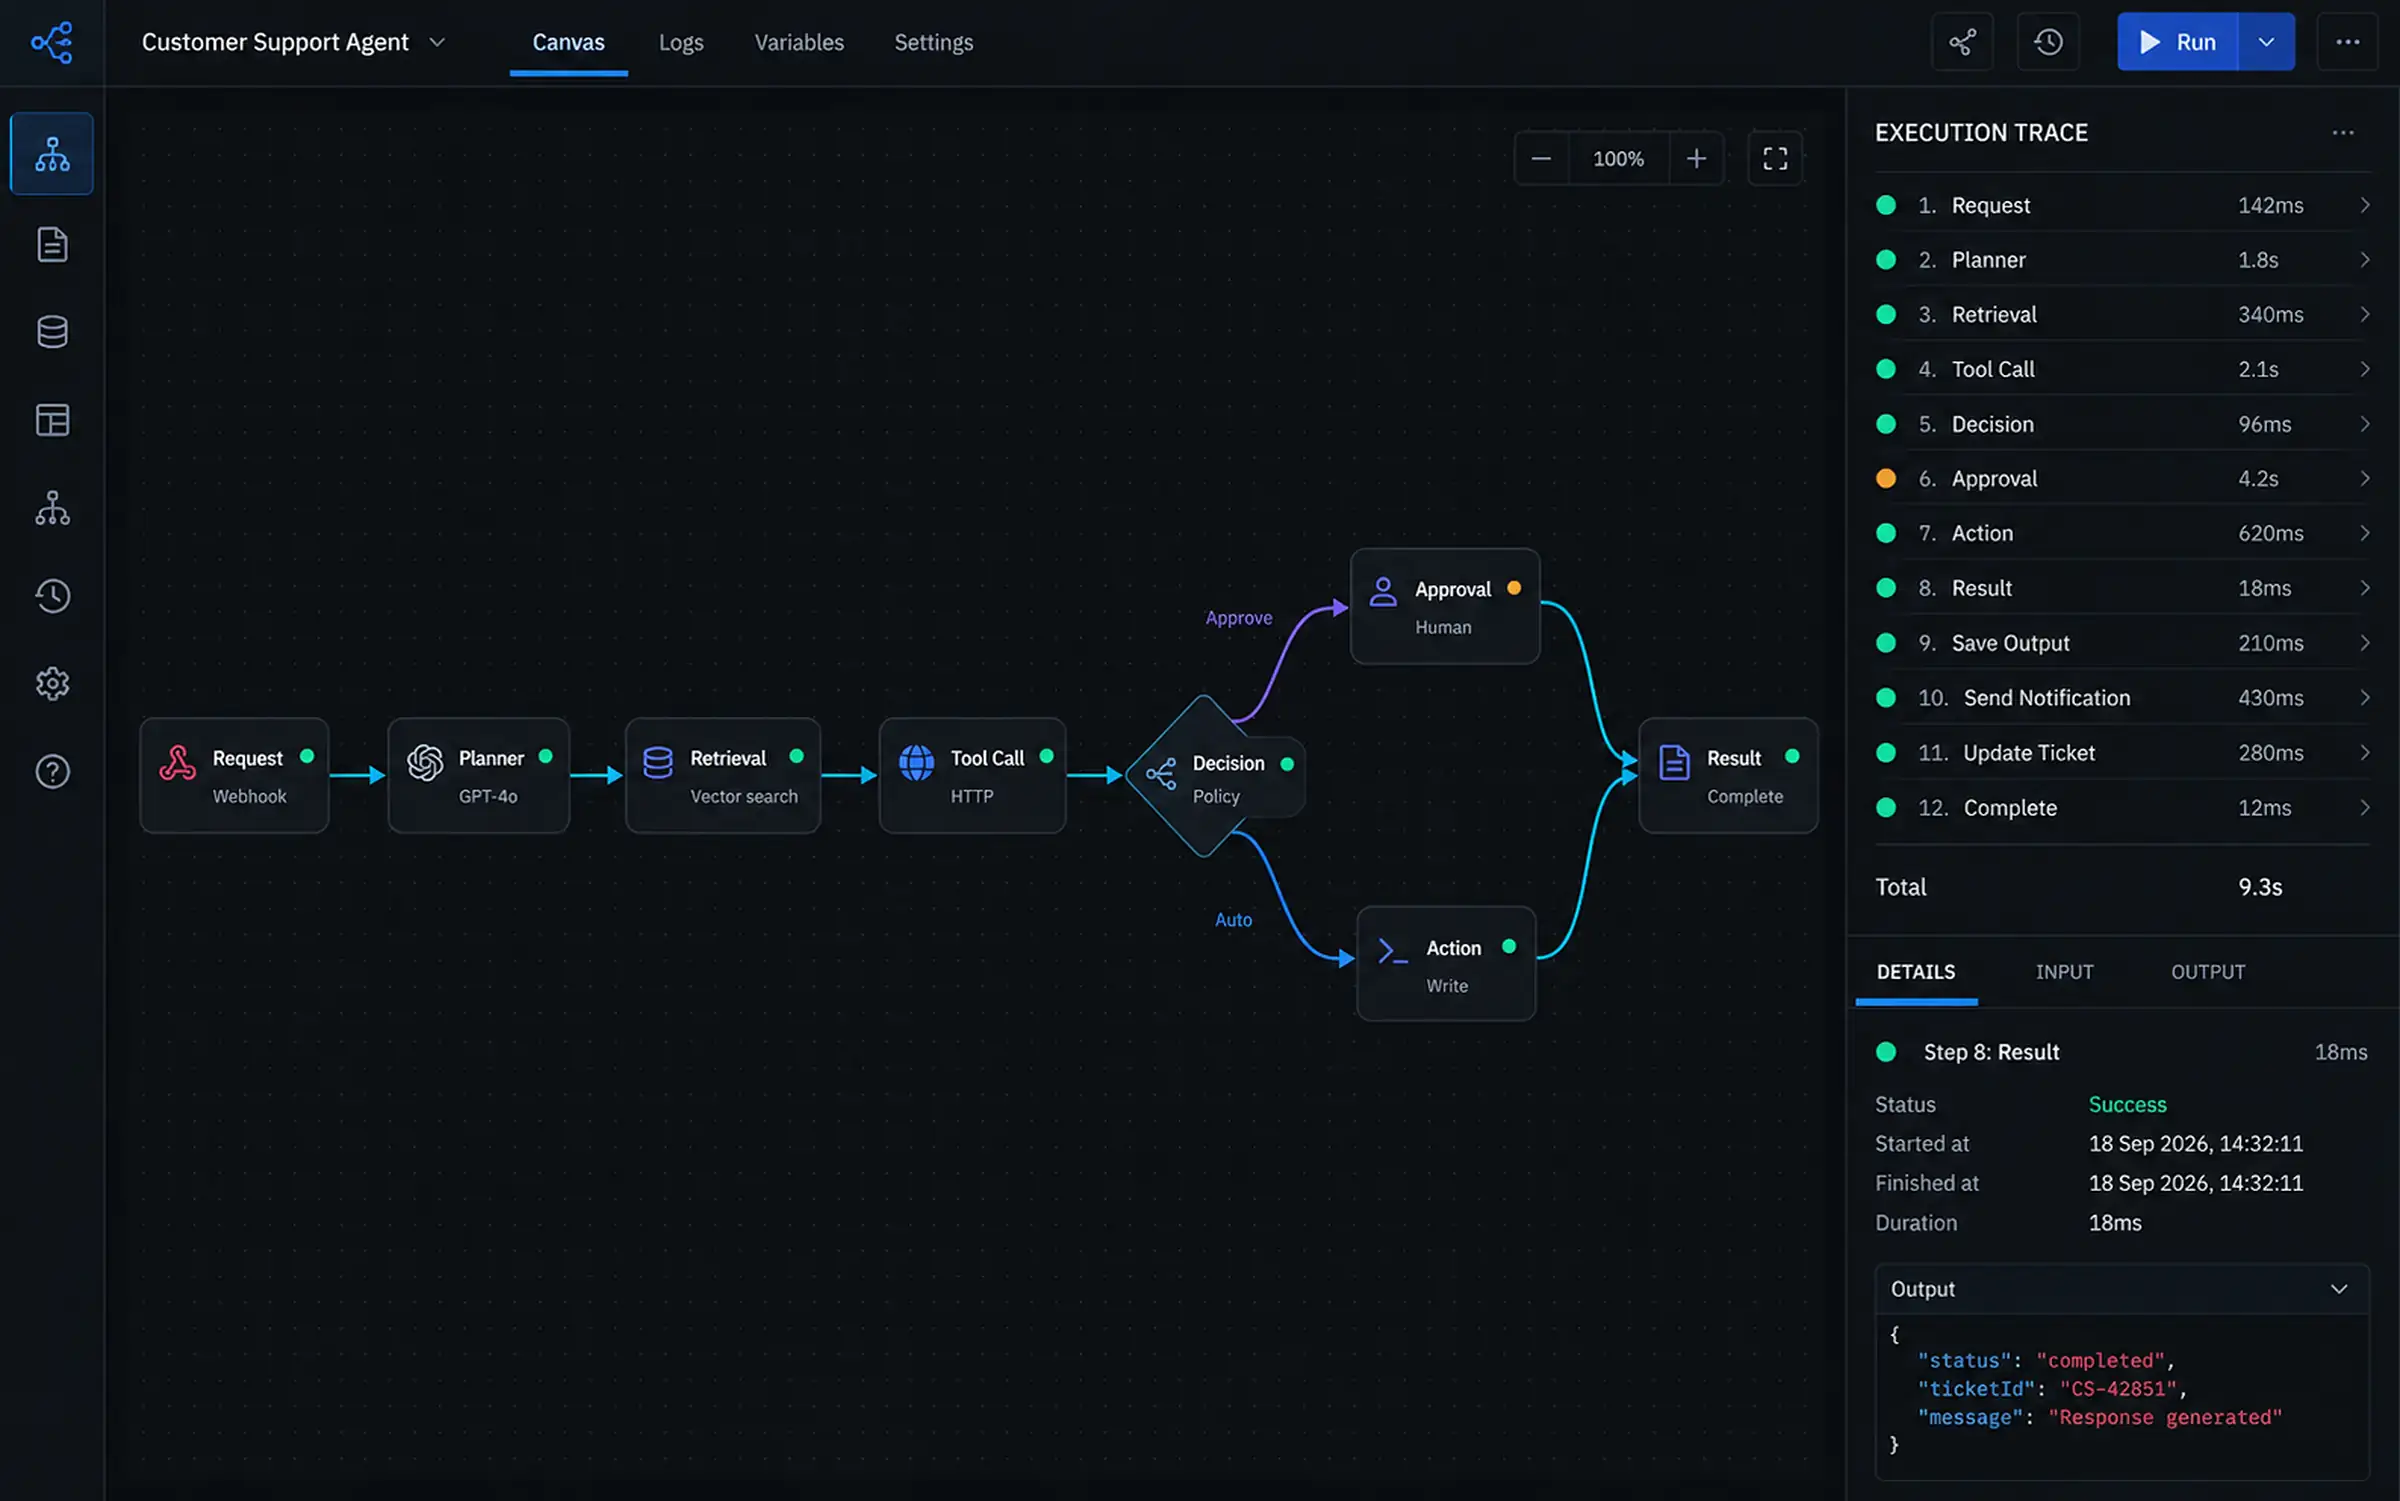Select the Retrieval vector search node

tap(723, 776)
